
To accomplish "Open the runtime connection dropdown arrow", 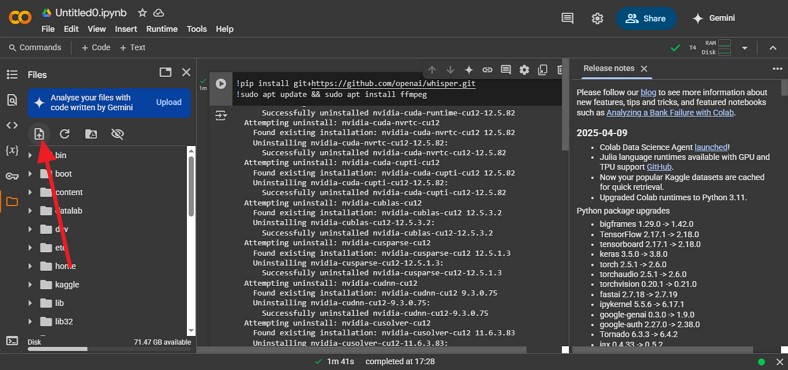I will click(x=745, y=48).
